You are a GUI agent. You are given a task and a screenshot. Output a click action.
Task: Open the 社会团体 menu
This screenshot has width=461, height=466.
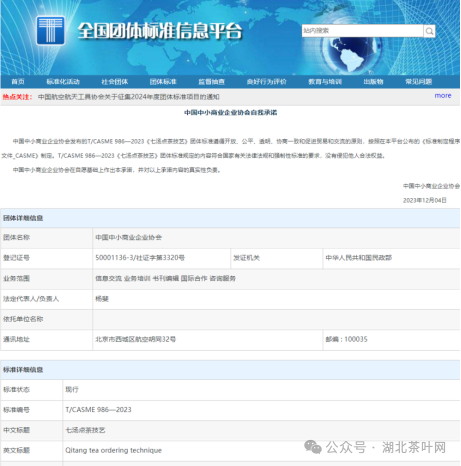click(x=115, y=82)
